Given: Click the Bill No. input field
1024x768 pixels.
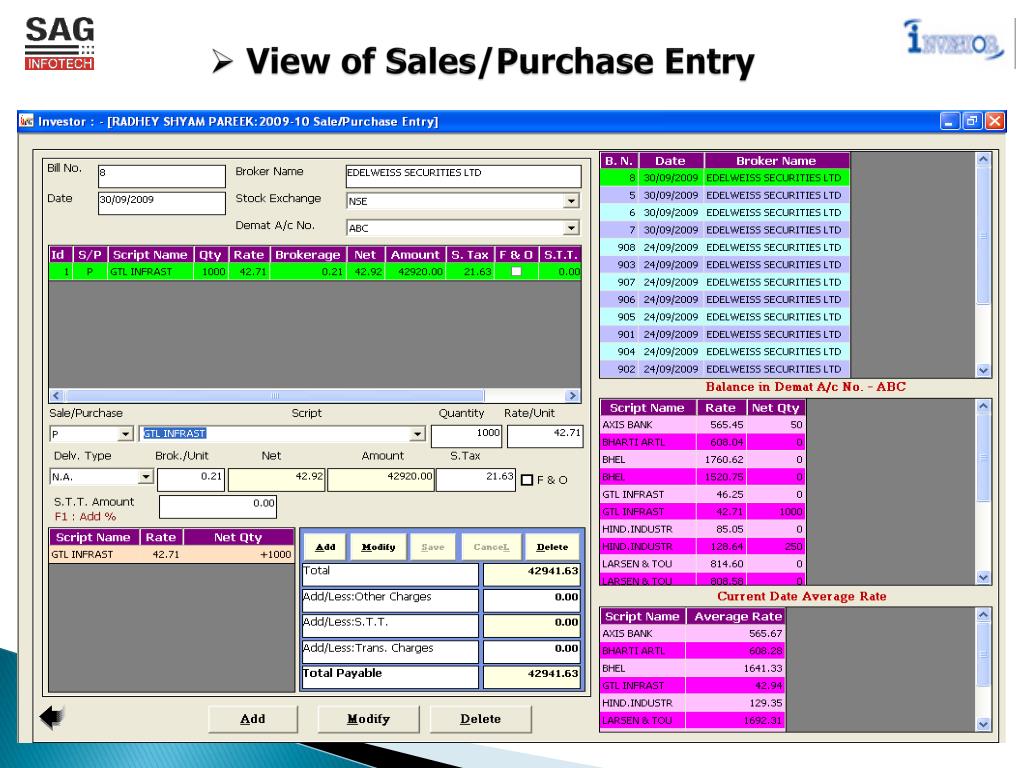Looking at the screenshot, I should pyautogui.click(x=162, y=176).
